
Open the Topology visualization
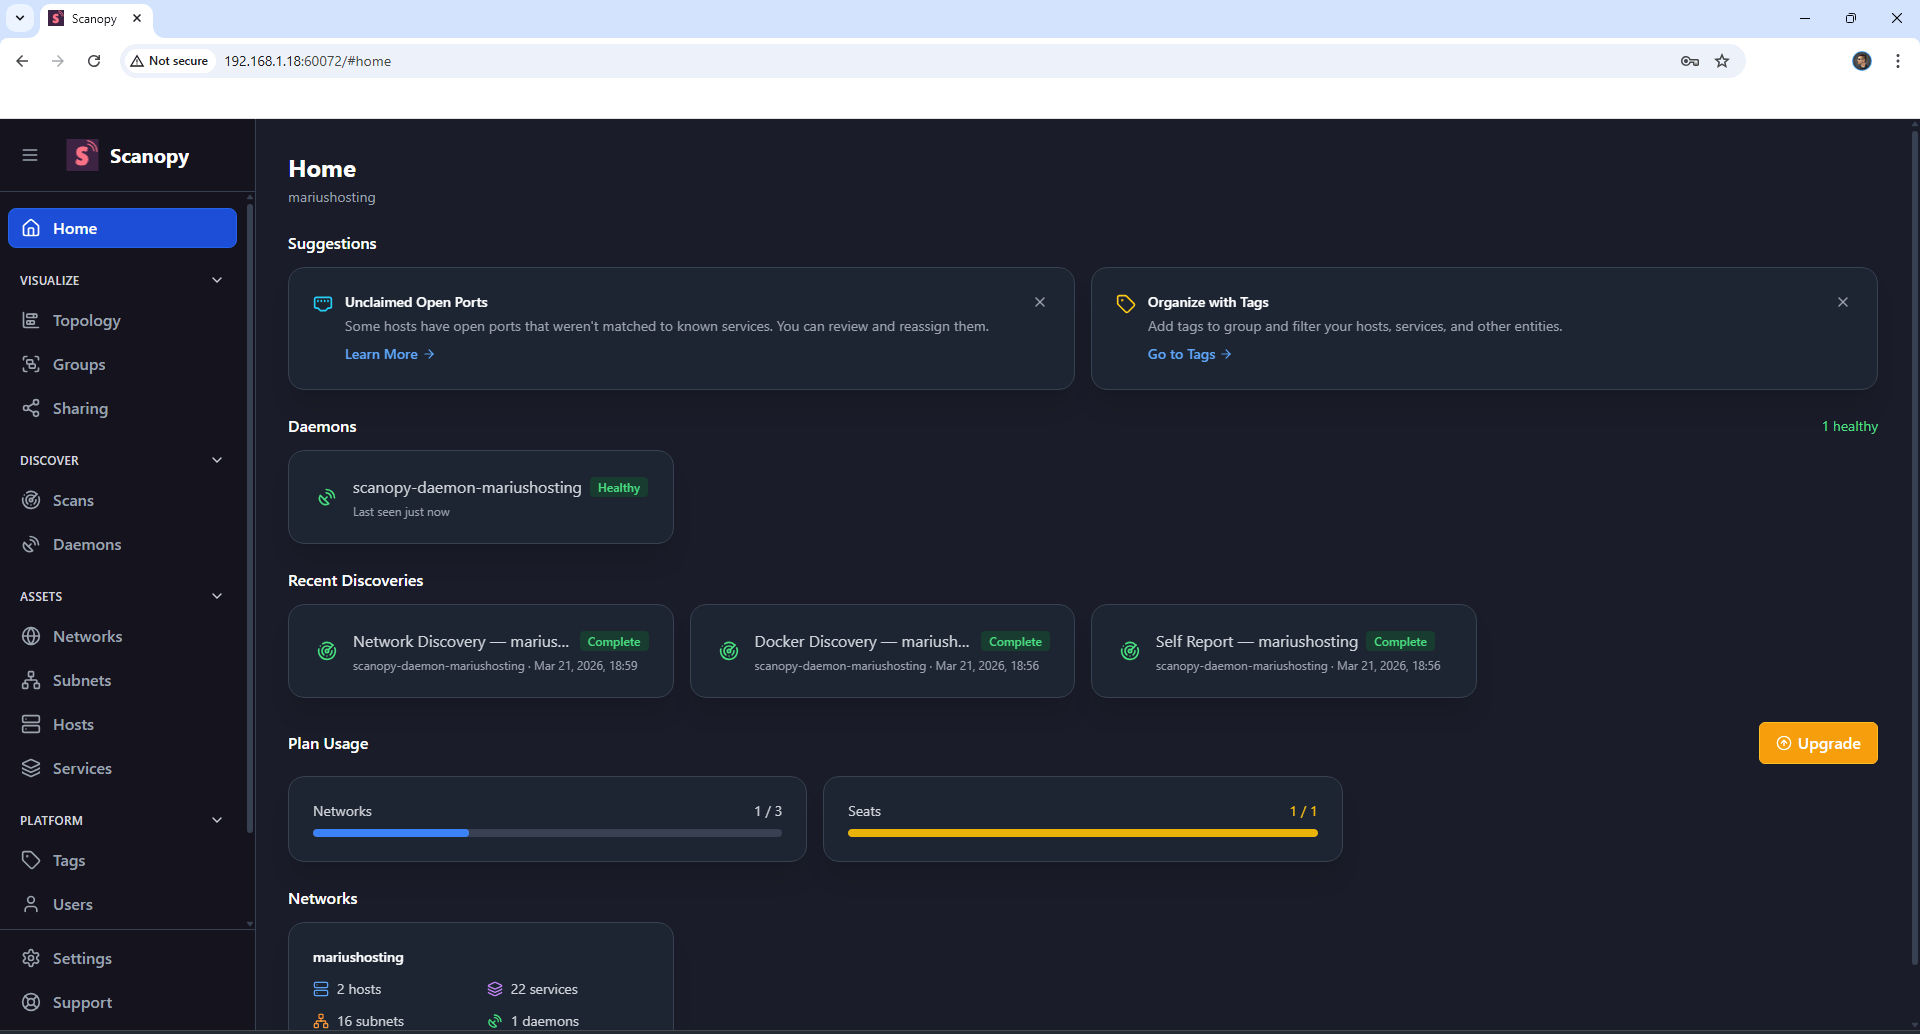(86, 320)
